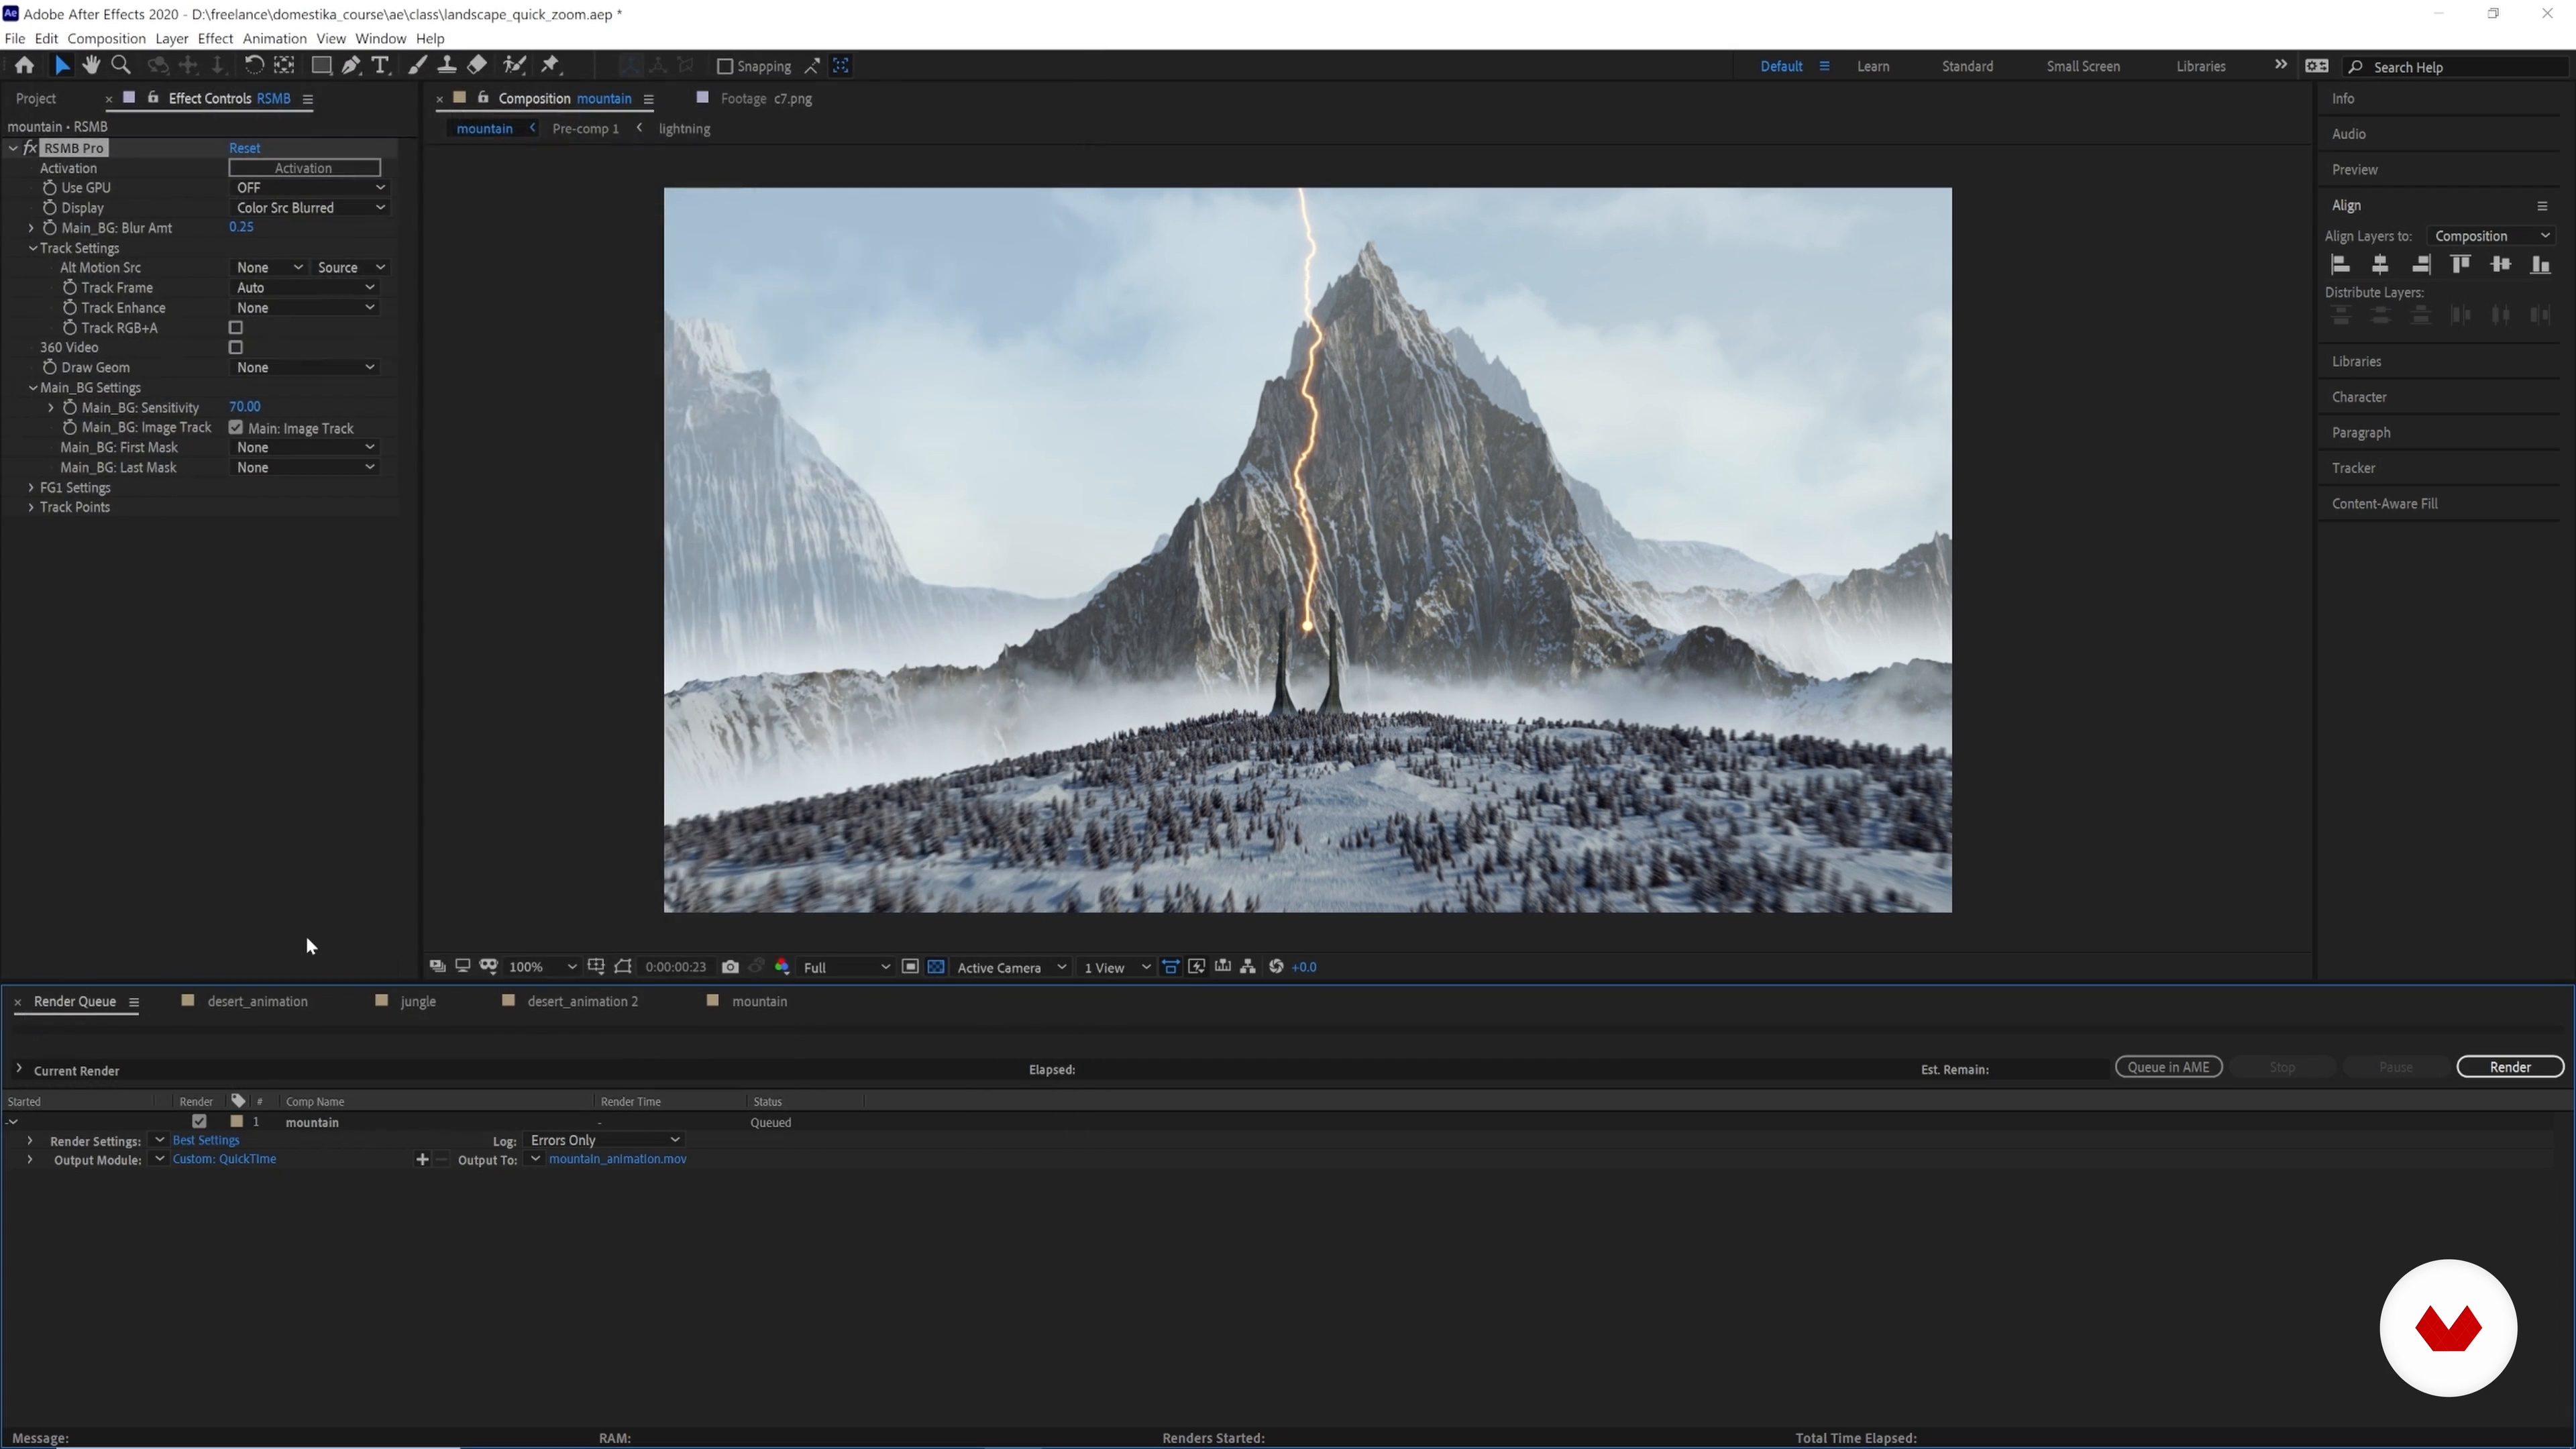
Task: Open the Show Channel RGB color menu
Action: coord(782,967)
